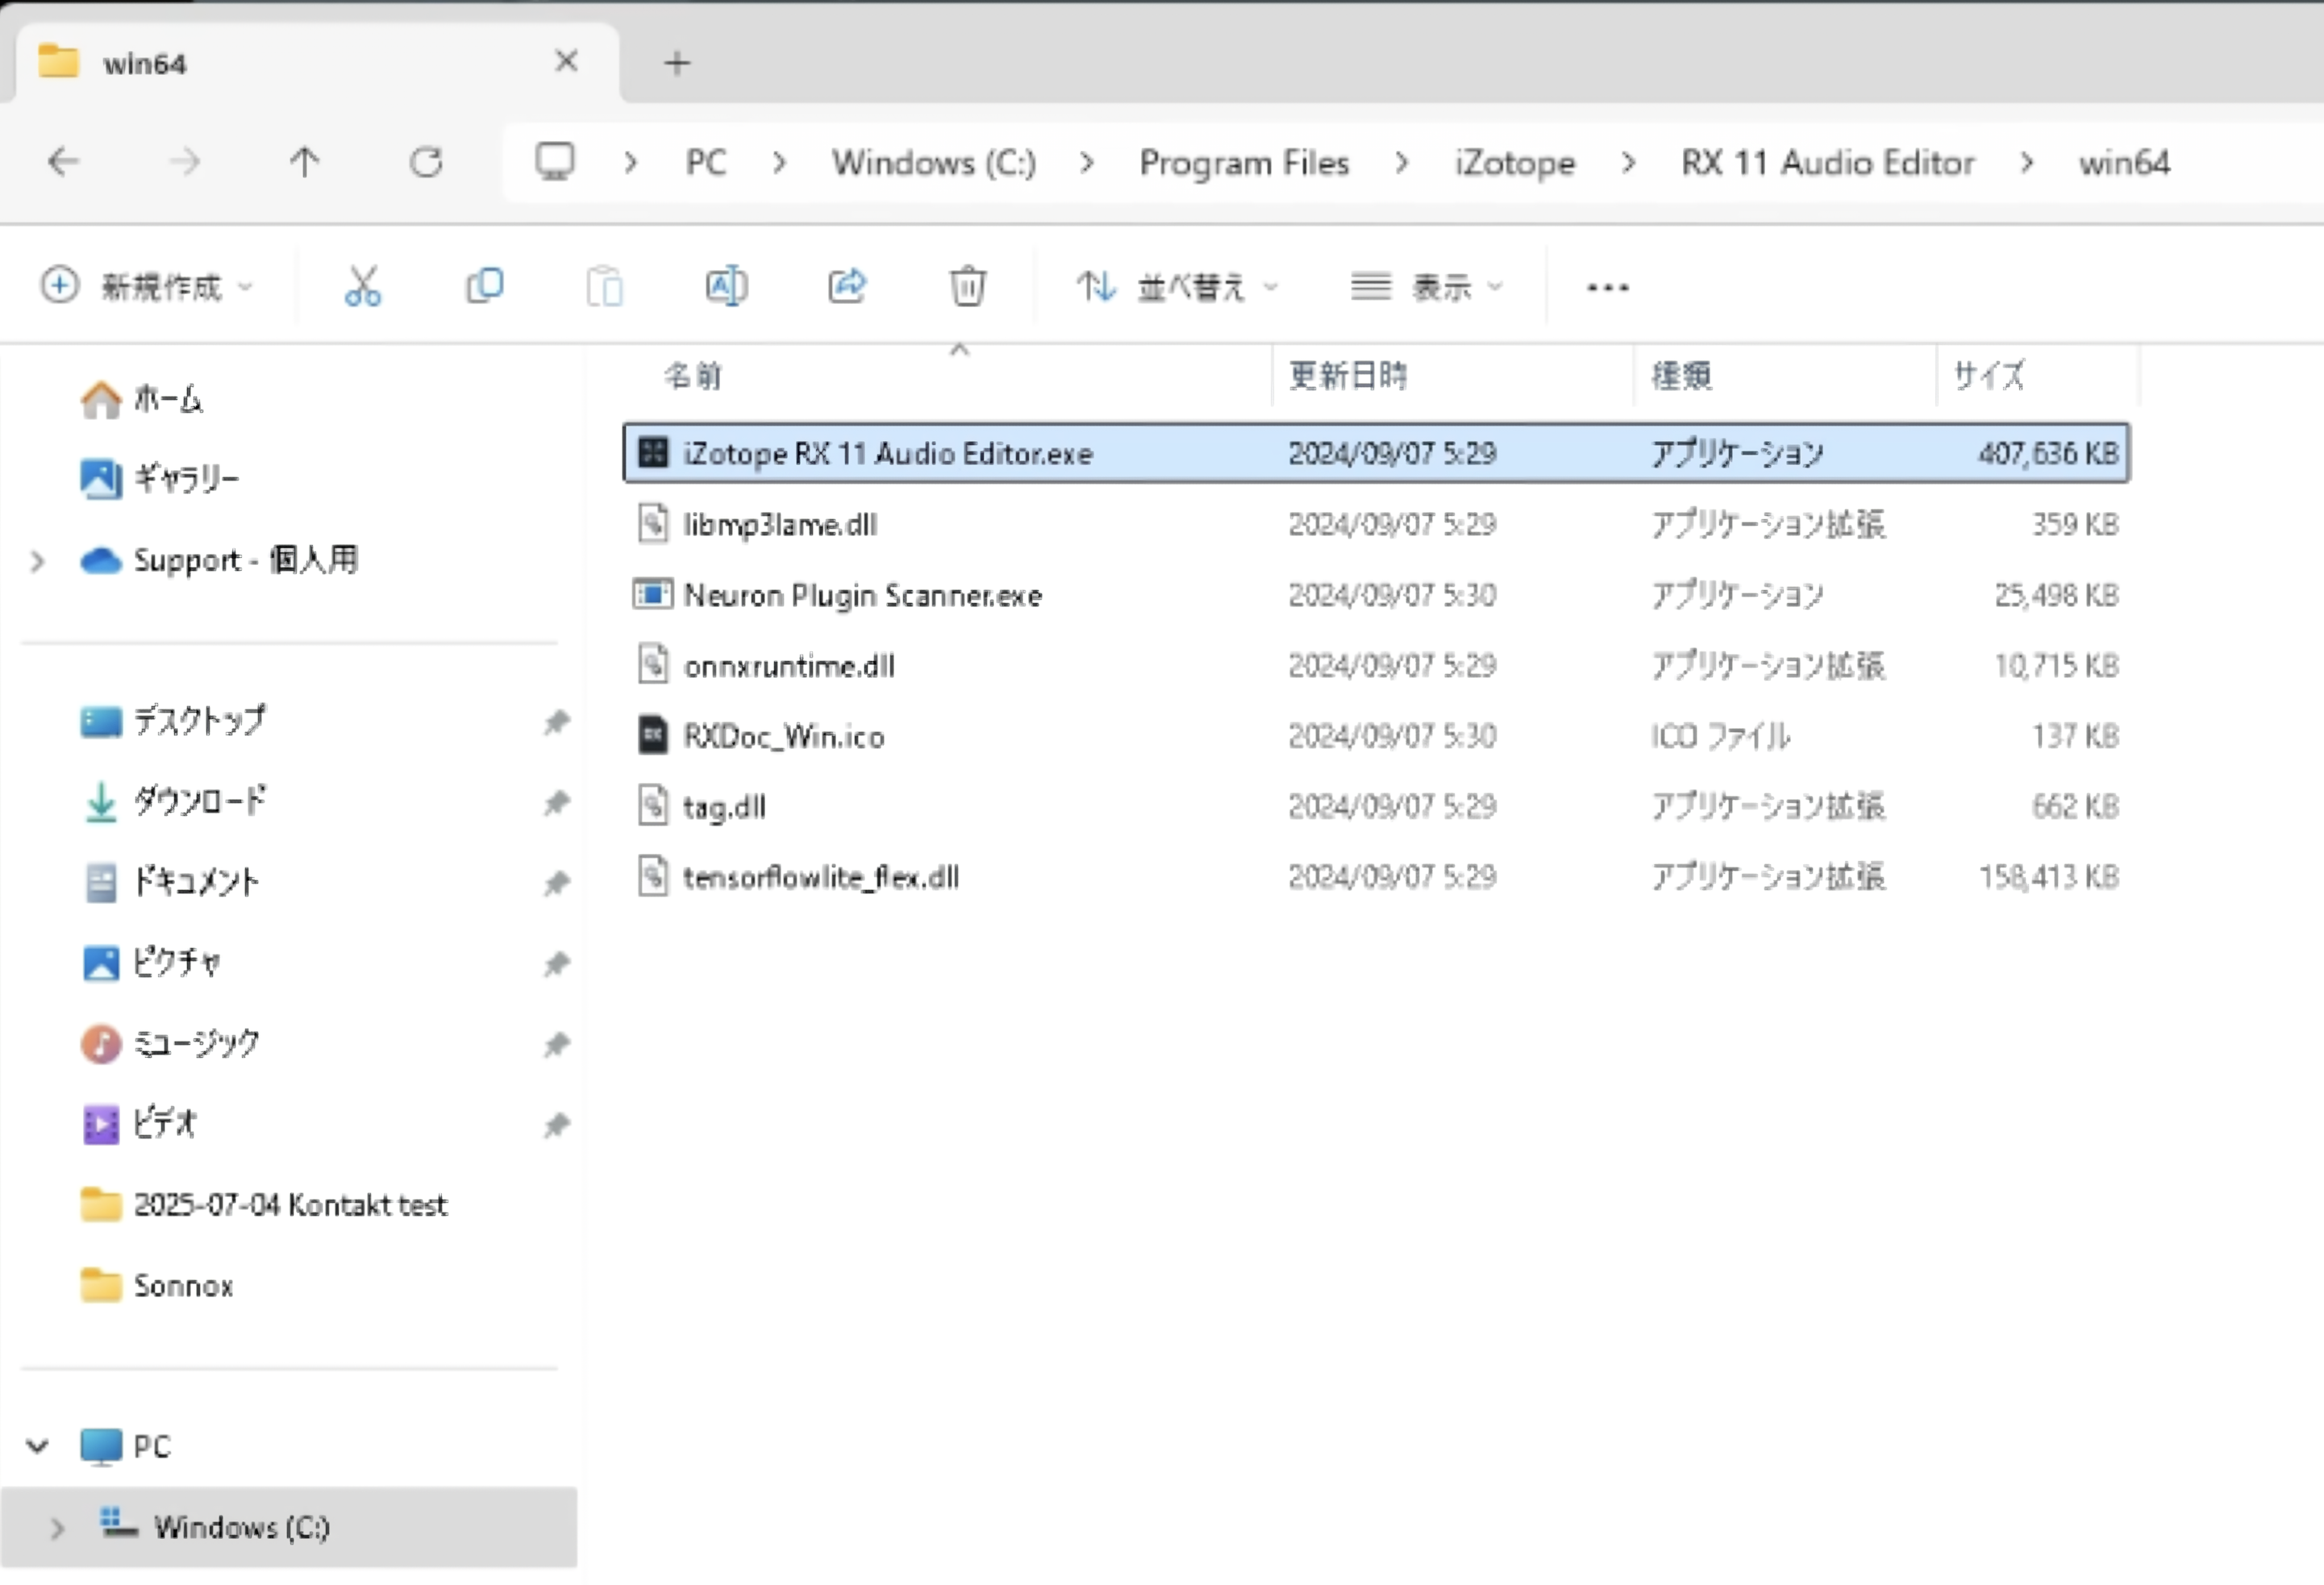The image size is (2324, 1585).
Task: Click the pin icon beside ドキュメント
Action: pos(556,883)
